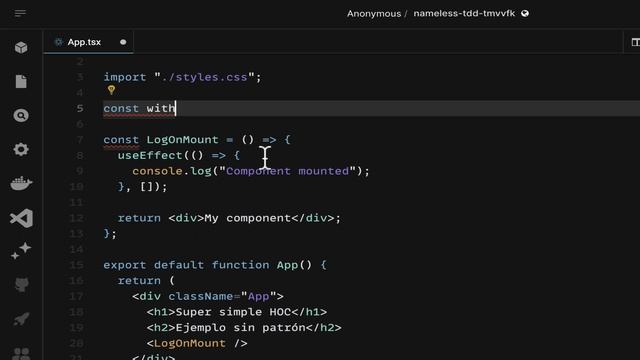Open the deployment rocket sidebar icon
Image resolution: width=640 pixels, height=360 pixels.
(x=21, y=319)
